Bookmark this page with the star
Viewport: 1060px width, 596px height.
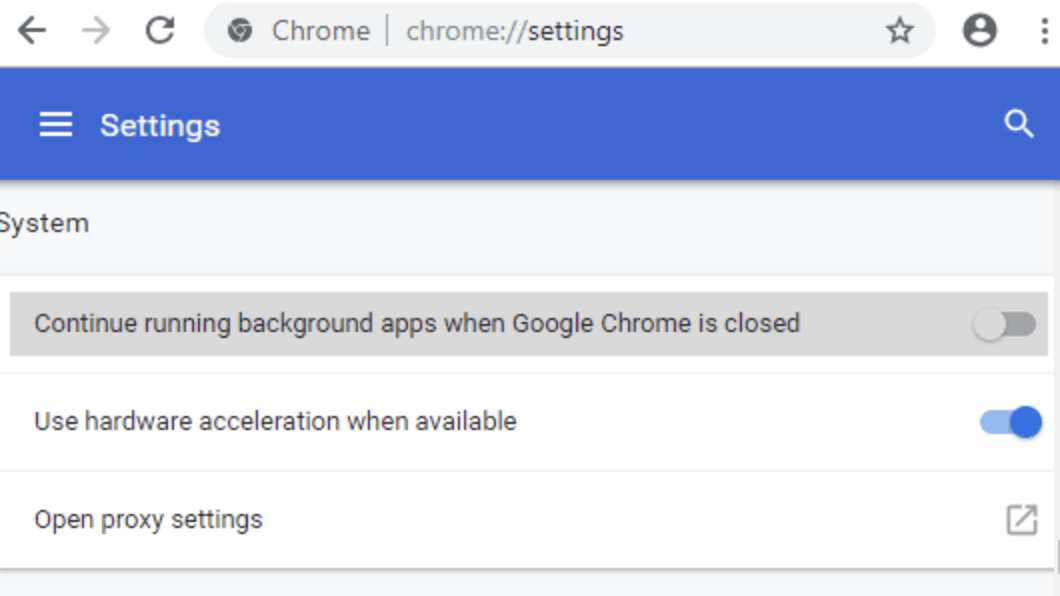pos(900,31)
